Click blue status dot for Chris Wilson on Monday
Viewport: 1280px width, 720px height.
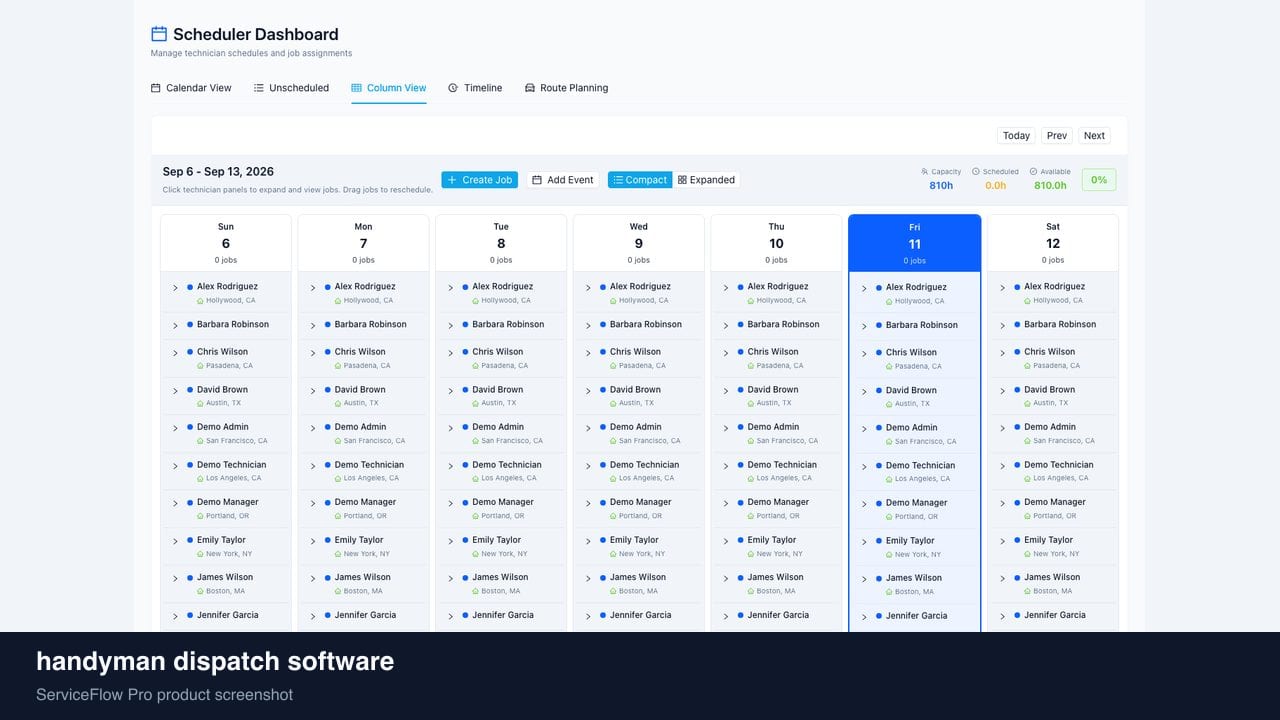(x=327, y=352)
